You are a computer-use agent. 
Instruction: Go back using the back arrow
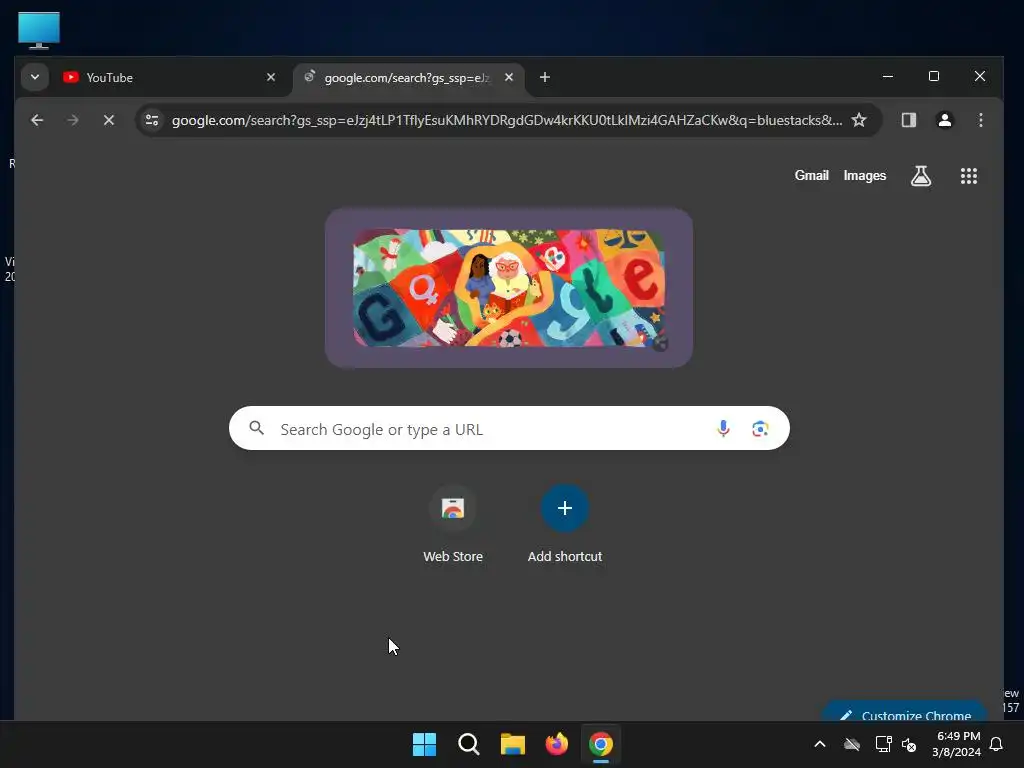click(37, 120)
